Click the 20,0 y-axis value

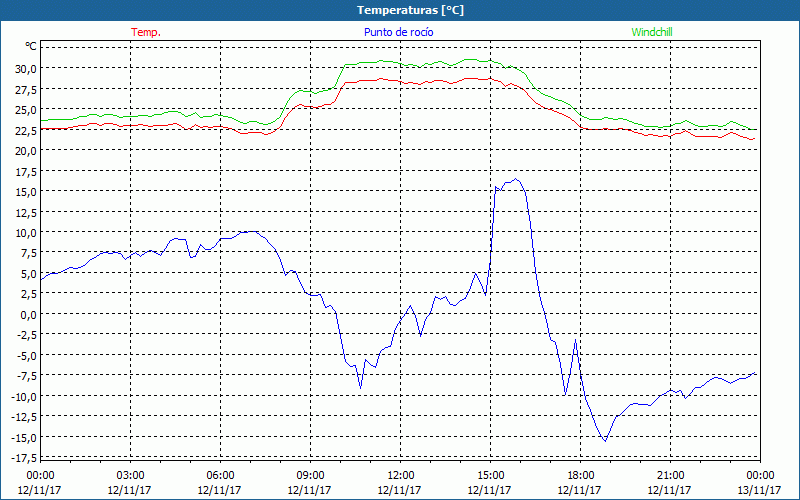(x=25, y=151)
